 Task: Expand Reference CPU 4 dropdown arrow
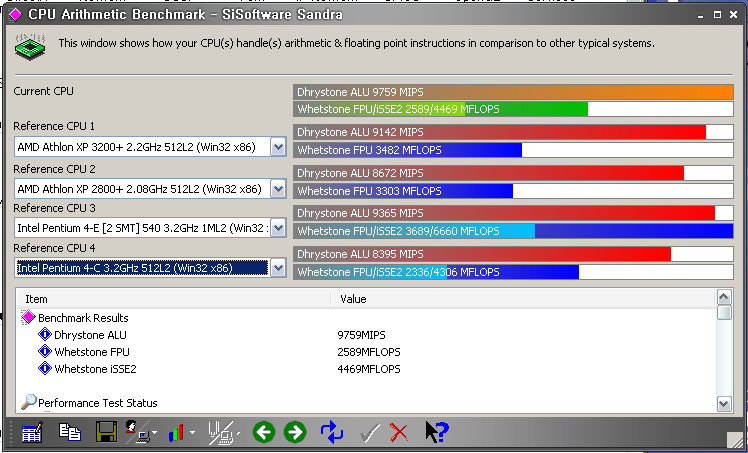point(278,268)
